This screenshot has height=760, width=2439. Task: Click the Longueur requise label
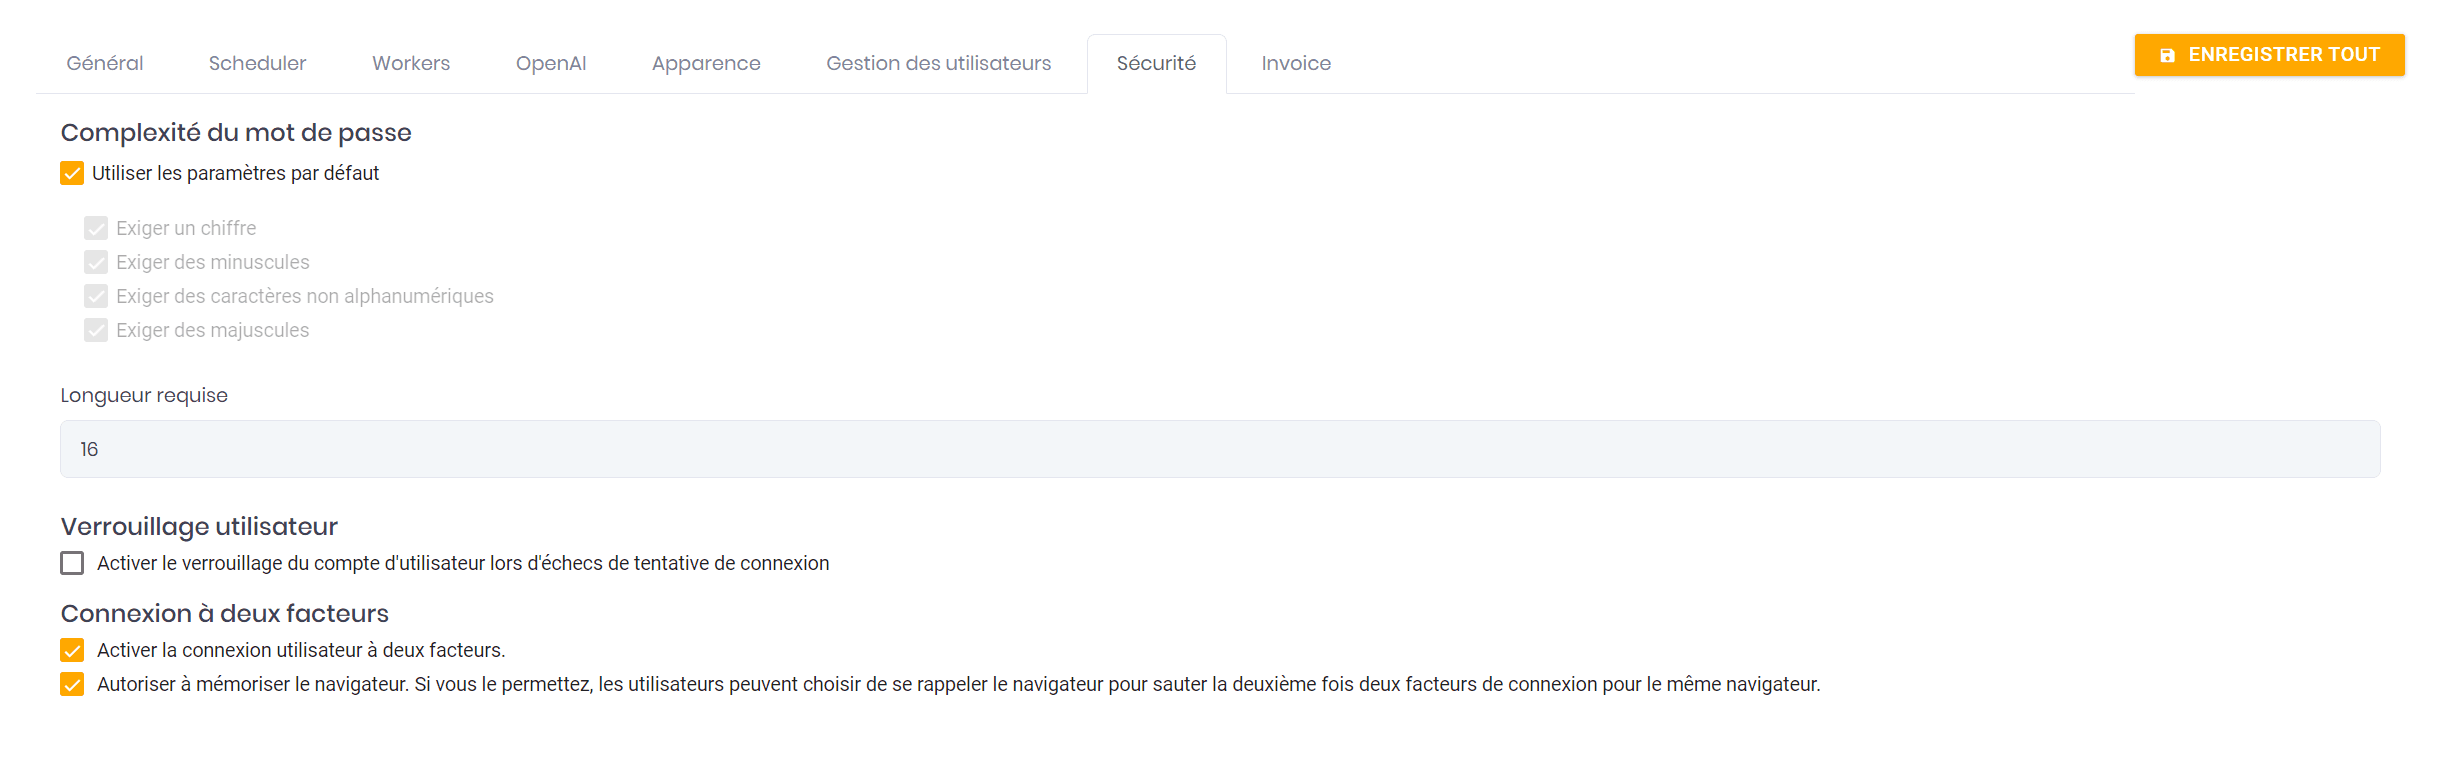(144, 395)
